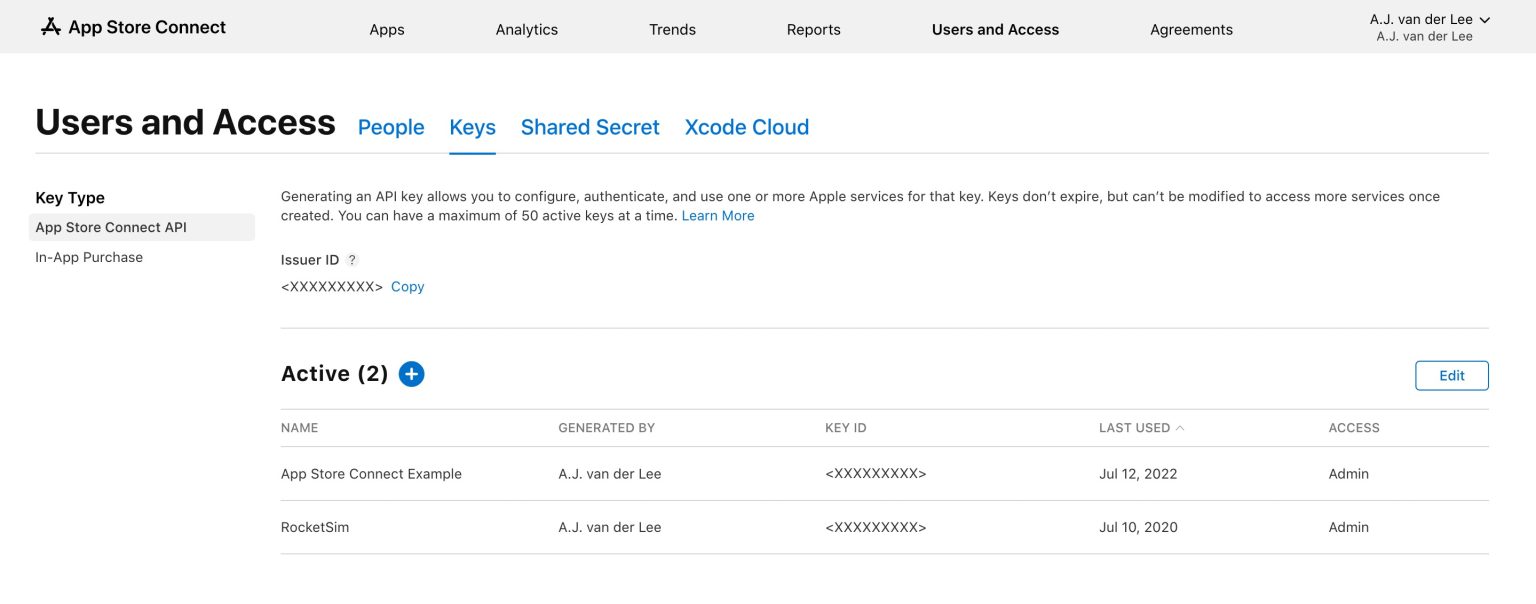
Task: Open Apps in the top navigation
Action: (x=387, y=29)
